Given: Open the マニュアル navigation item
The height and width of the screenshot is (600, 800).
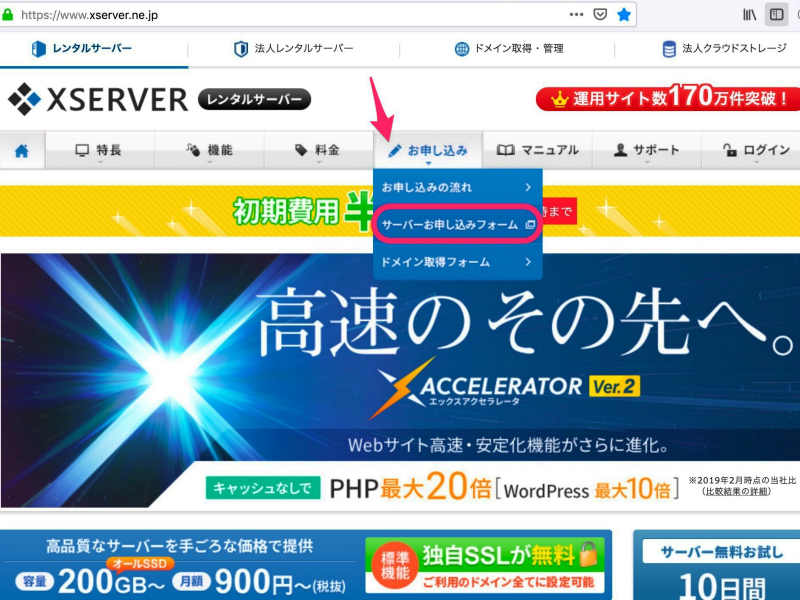Looking at the screenshot, I should pyautogui.click(x=537, y=151).
